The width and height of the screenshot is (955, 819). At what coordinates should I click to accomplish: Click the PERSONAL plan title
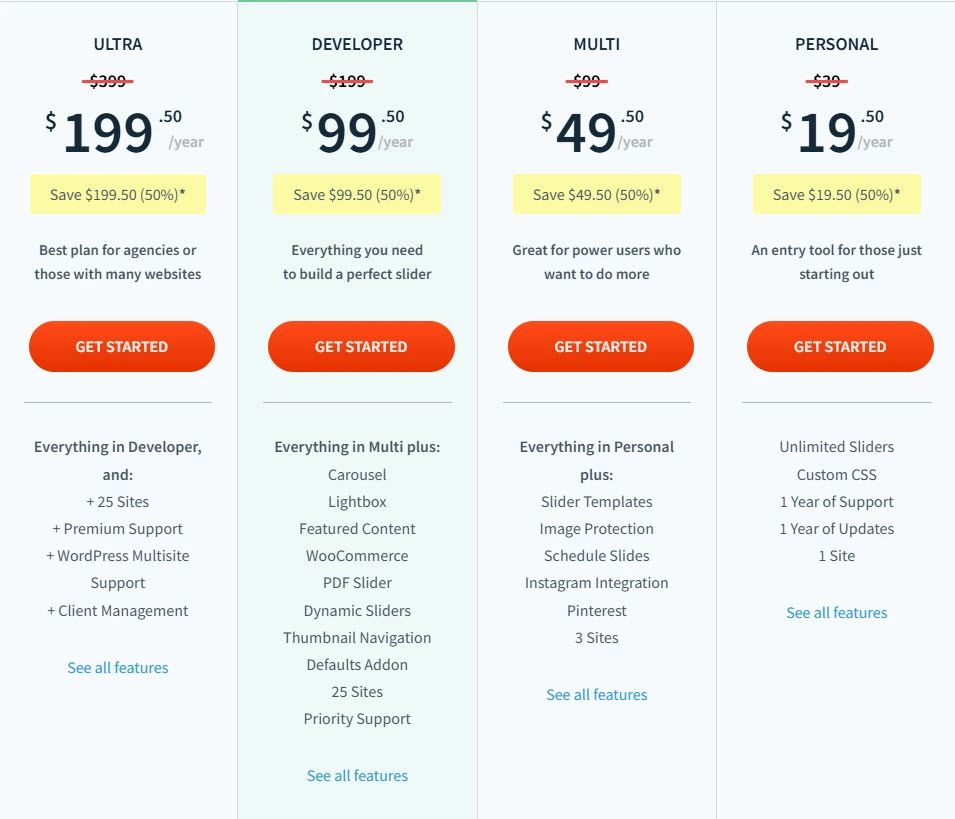[837, 45]
